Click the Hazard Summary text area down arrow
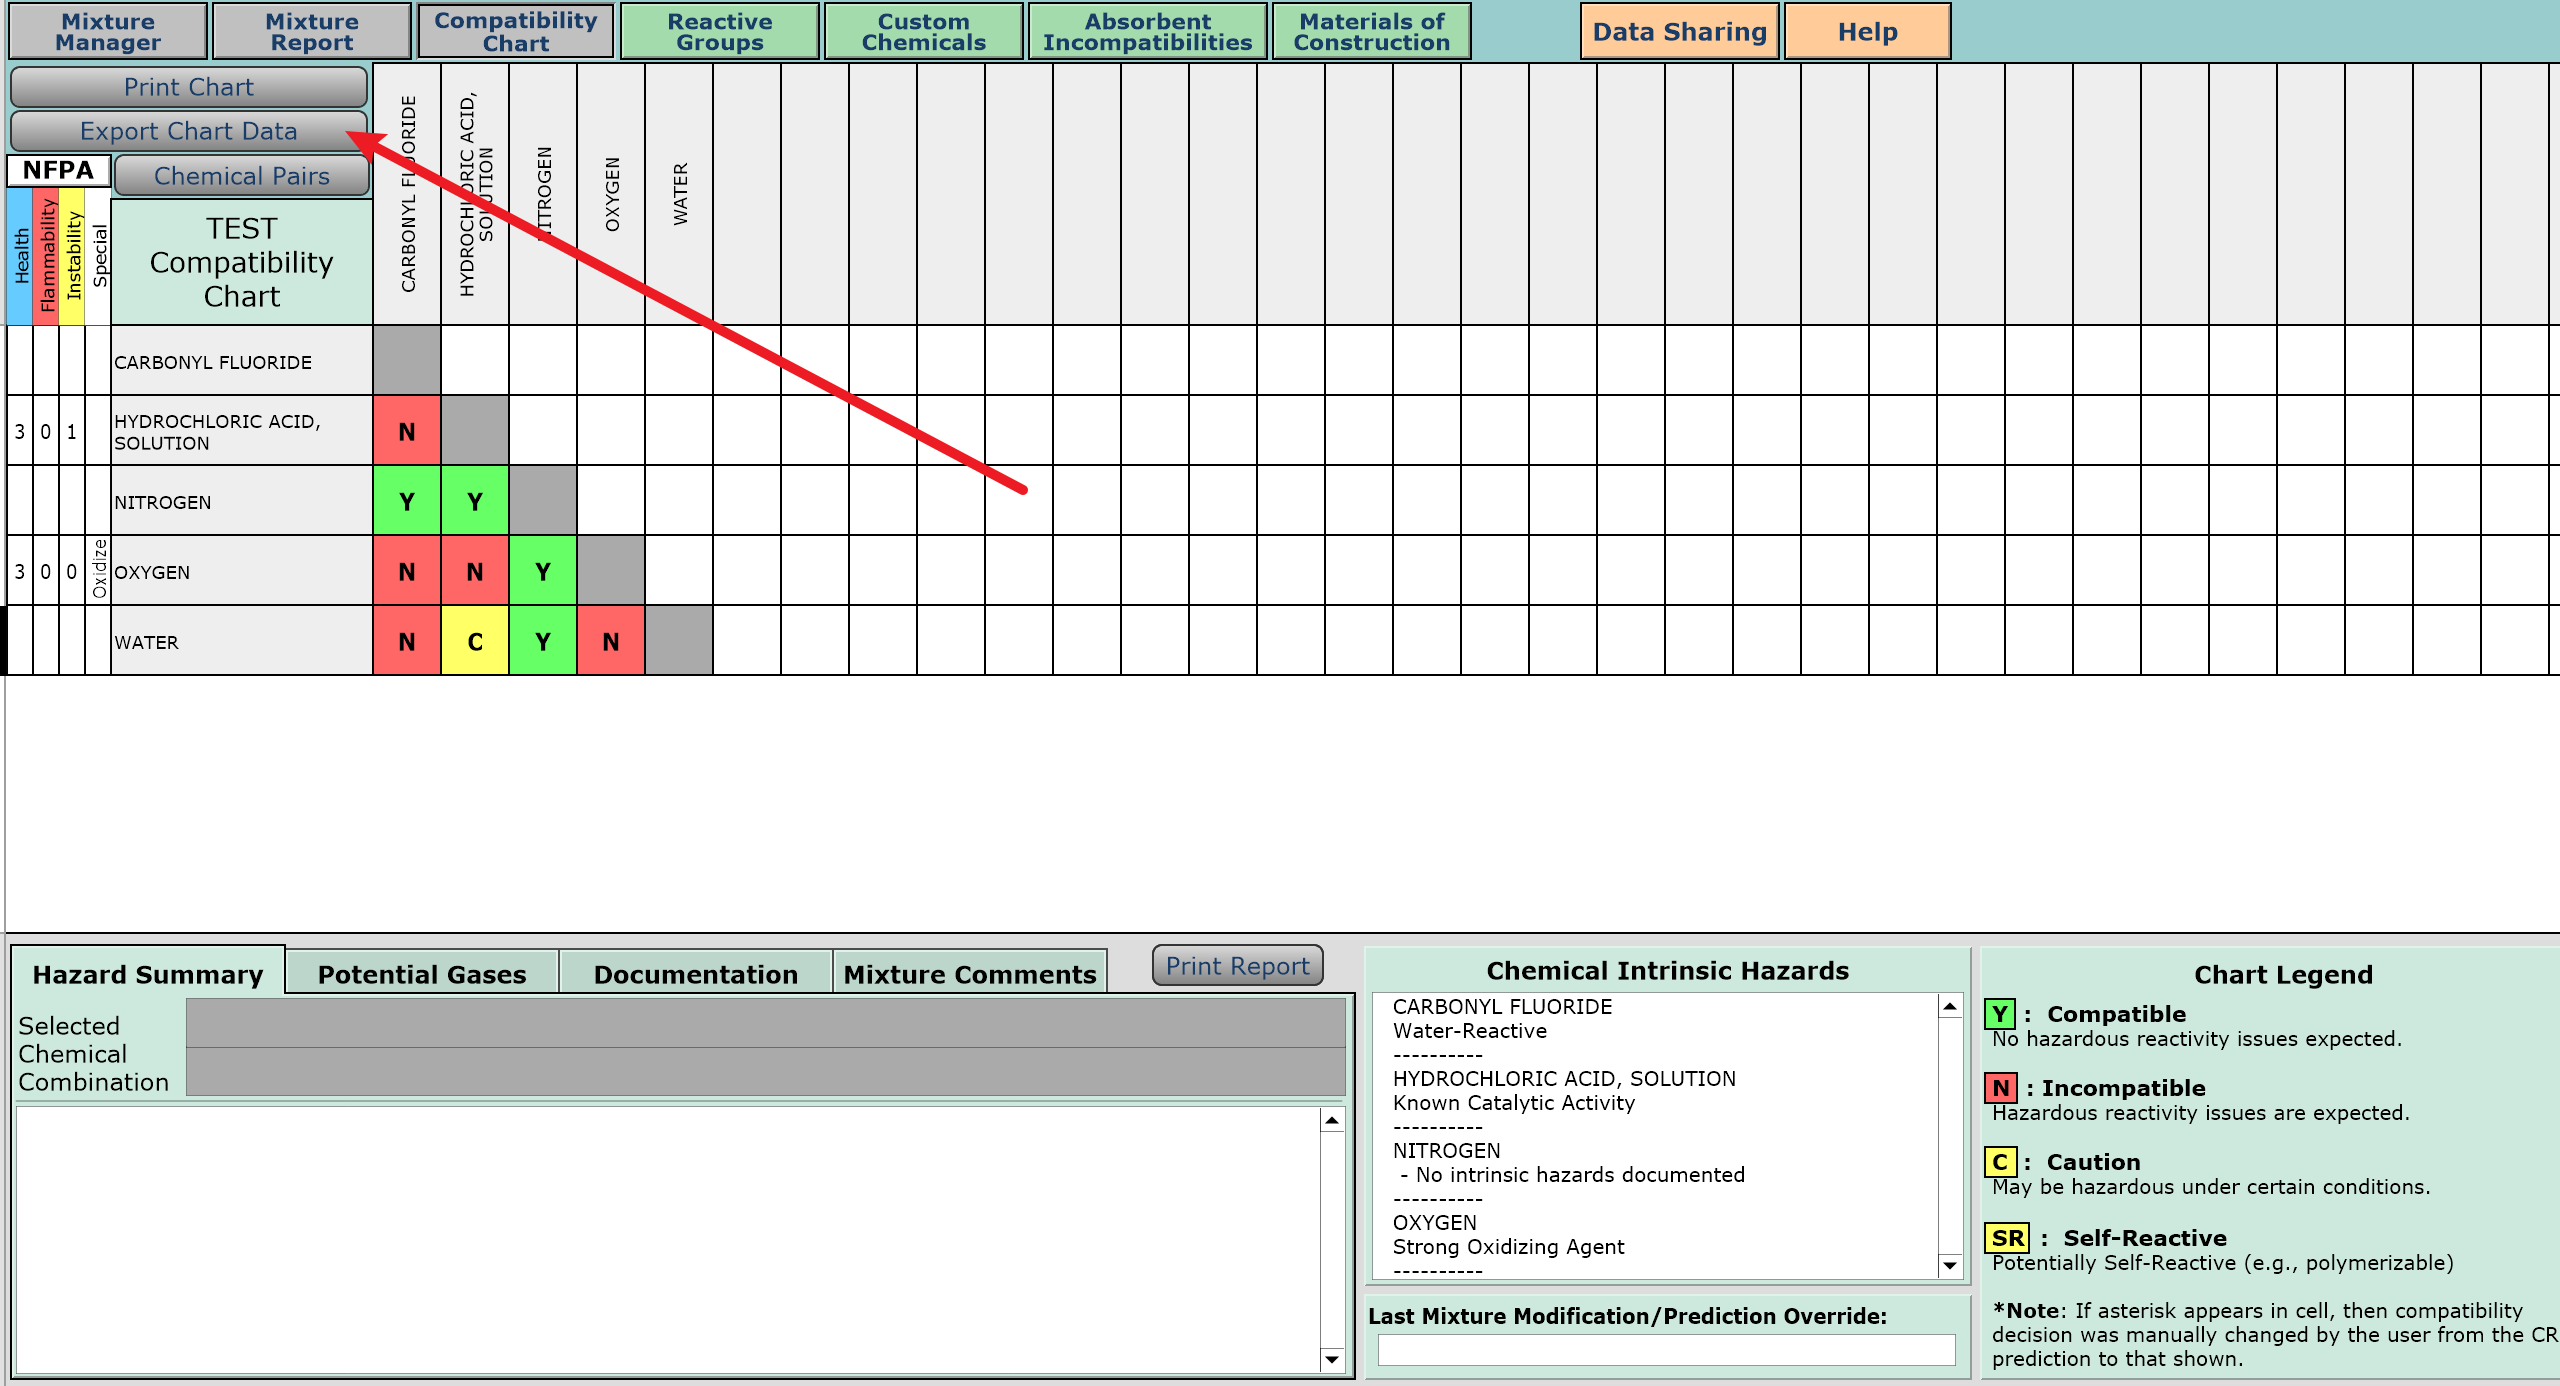This screenshot has width=2560, height=1386. [1331, 1358]
